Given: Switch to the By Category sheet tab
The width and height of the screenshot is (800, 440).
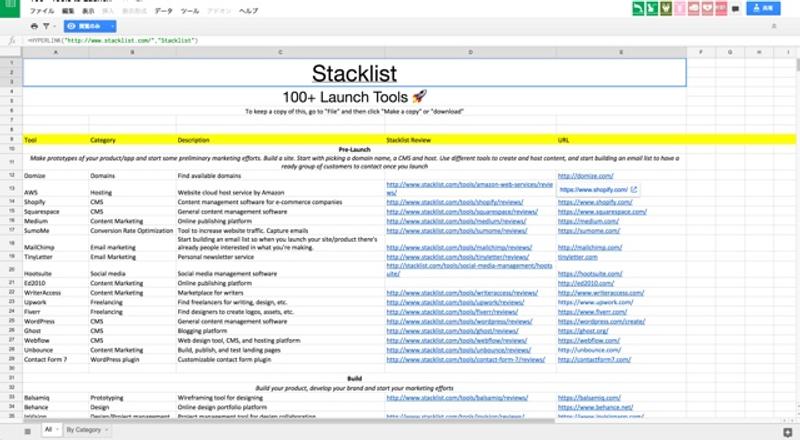Looking at the screenshot, I should pos(83,429).
